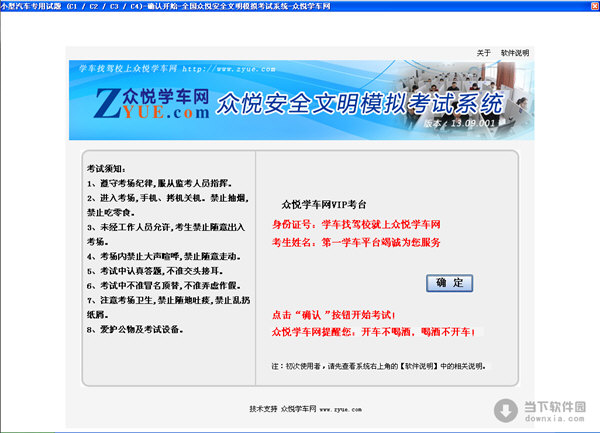Click rule 4 考场内禁止大声喧哗 text
The width and height of the screenshot is (600, 433).
tap(164, 256)
